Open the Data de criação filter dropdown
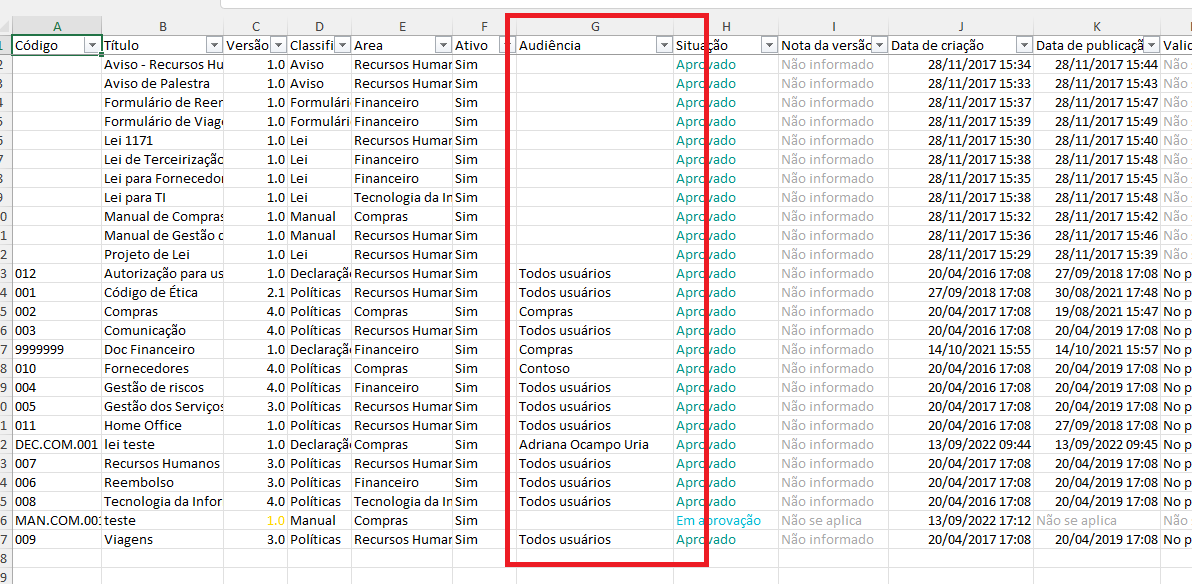Viewport: 1192px width, 584px height. point(1024,46)
